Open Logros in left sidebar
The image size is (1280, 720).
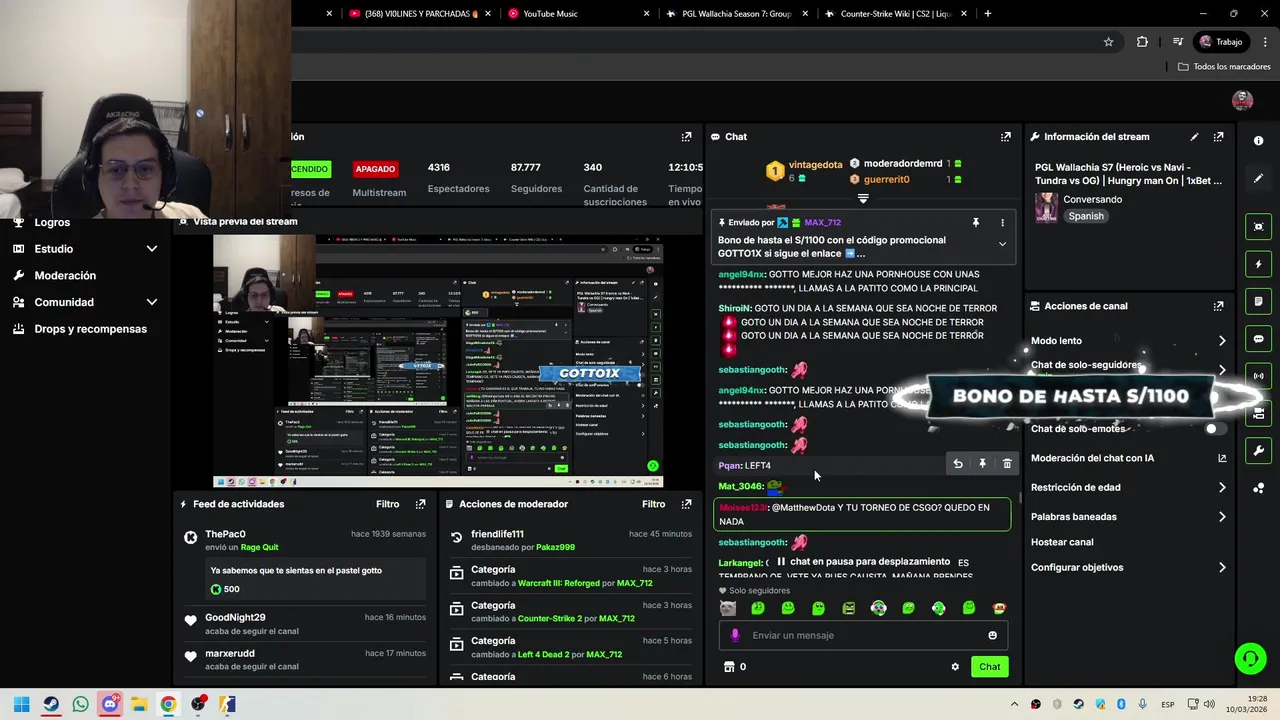(52, 223)
